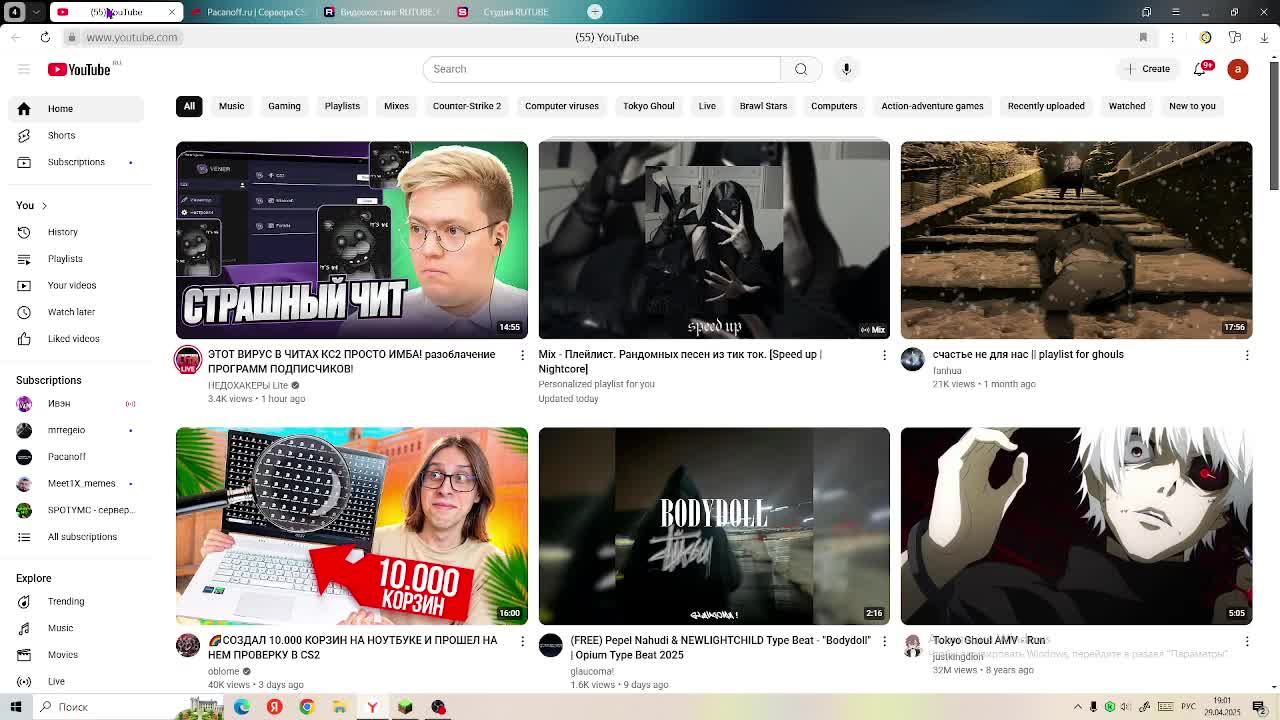Click the search magnifier button
The width and height of the screenshot is (1280, 720).
801,69
